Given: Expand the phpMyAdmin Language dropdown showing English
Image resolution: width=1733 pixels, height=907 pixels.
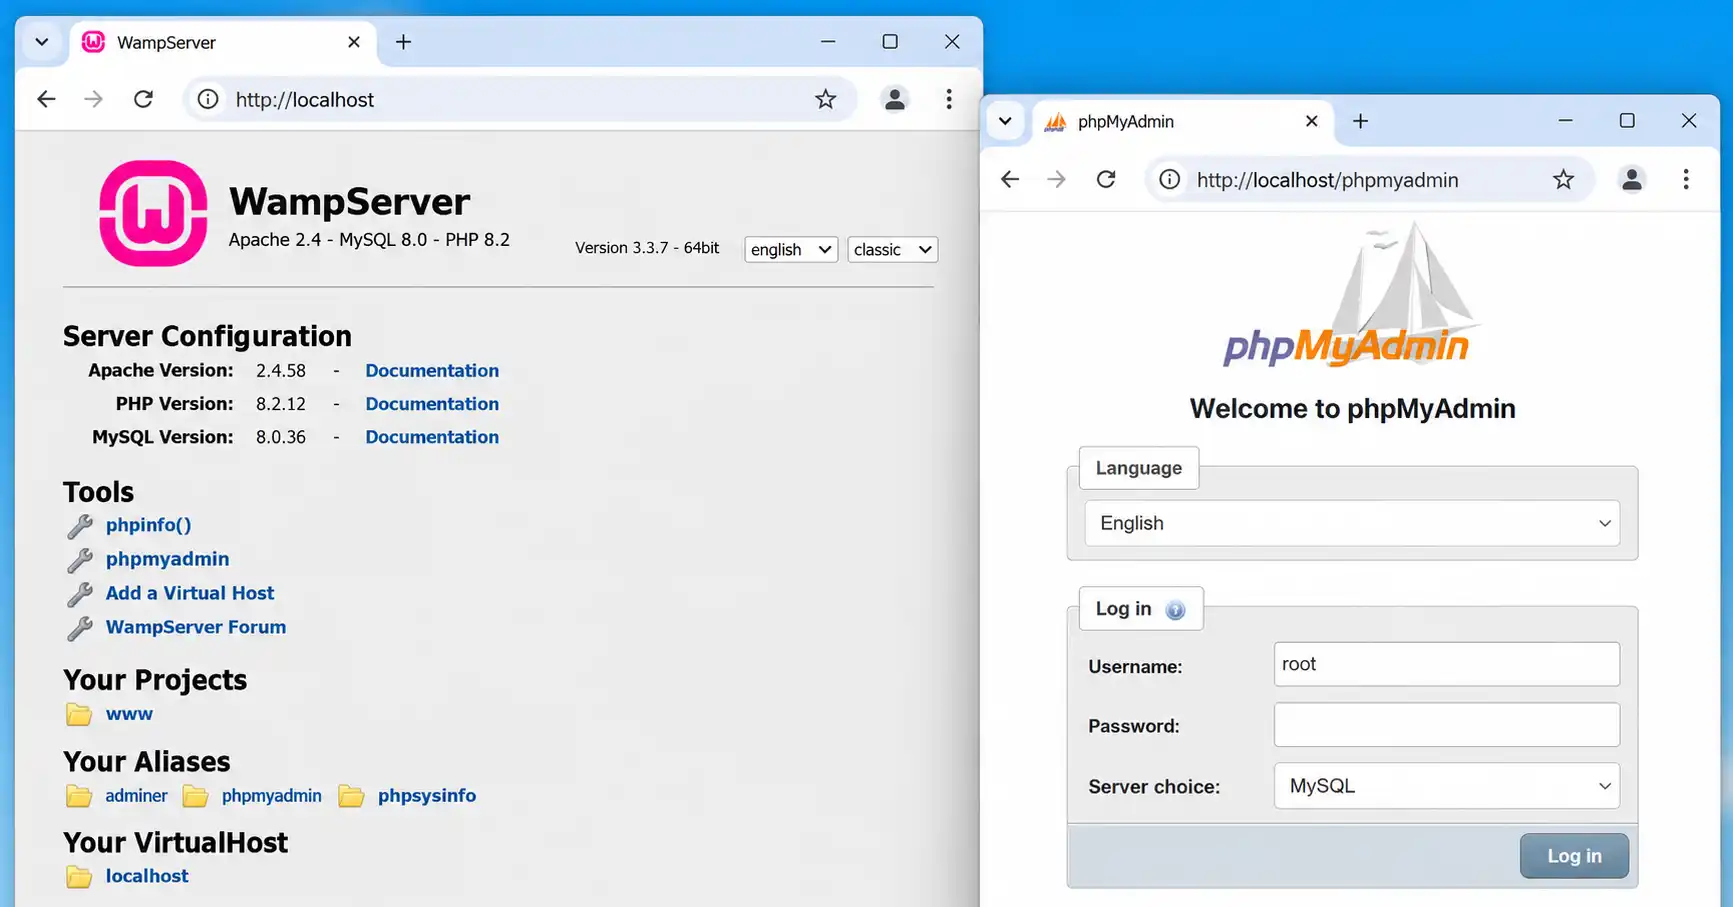Looking at the screenshot, I should (x=1352, y=523).
